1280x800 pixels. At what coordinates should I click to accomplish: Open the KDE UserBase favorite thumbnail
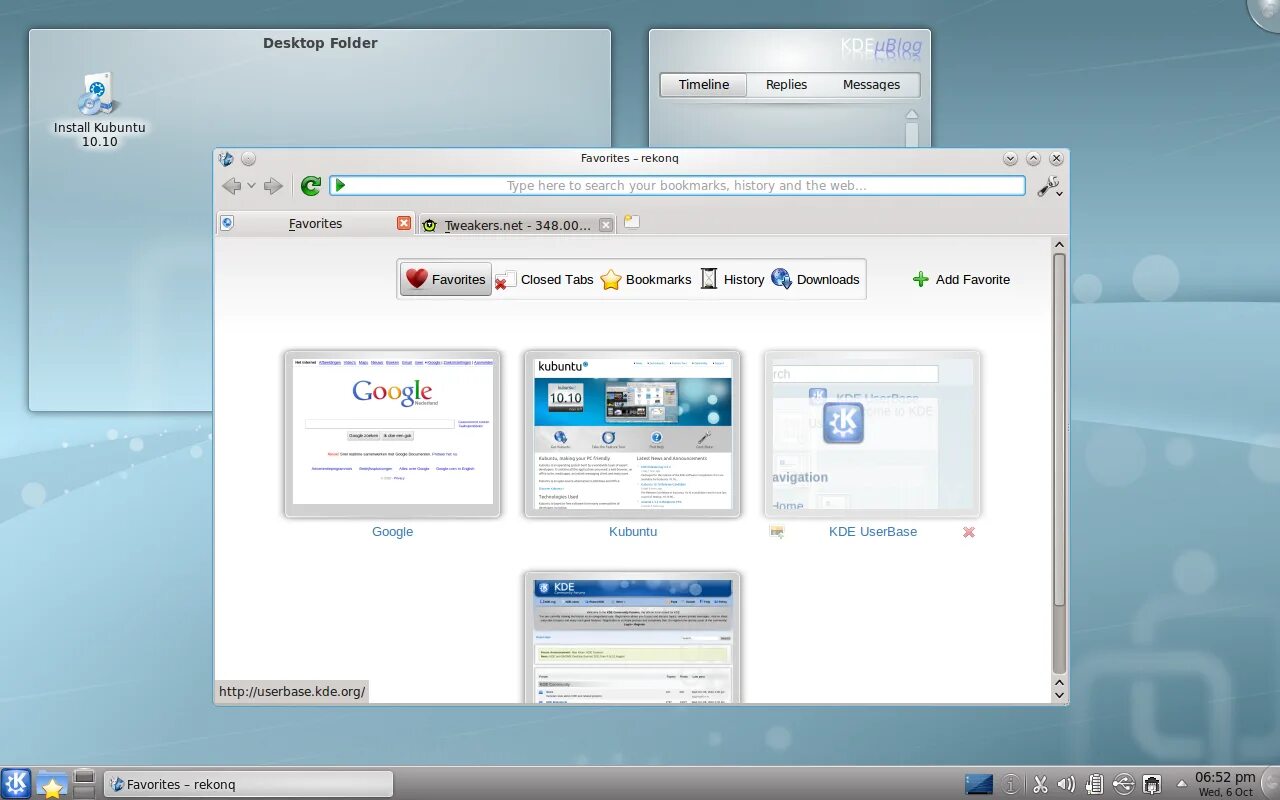click(x=872, y=433)
